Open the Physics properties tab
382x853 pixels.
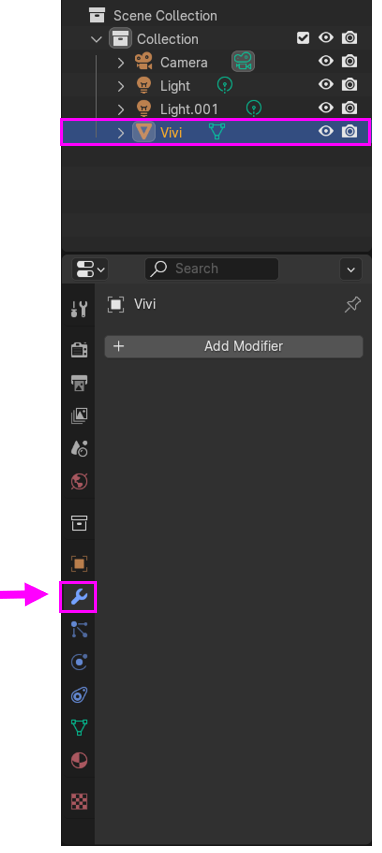(79, 662)
